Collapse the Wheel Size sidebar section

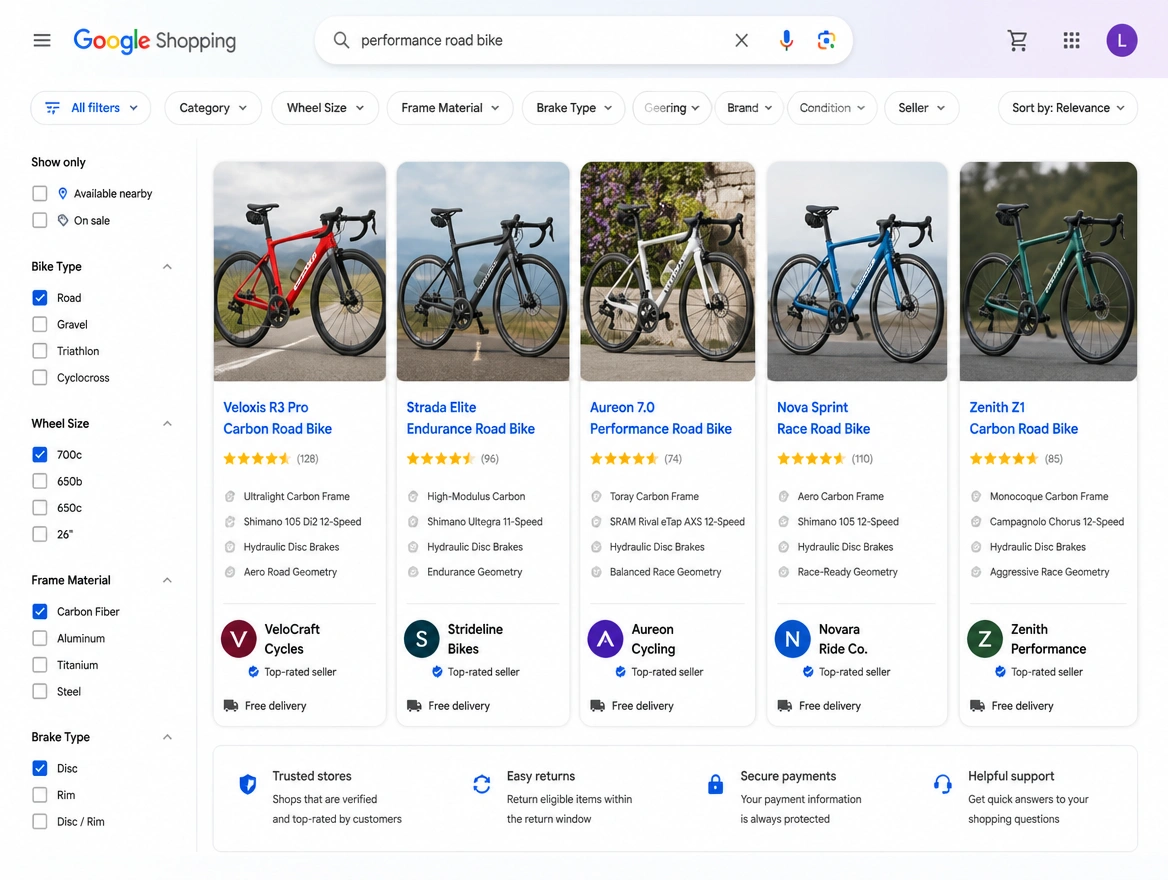point(168,423)
